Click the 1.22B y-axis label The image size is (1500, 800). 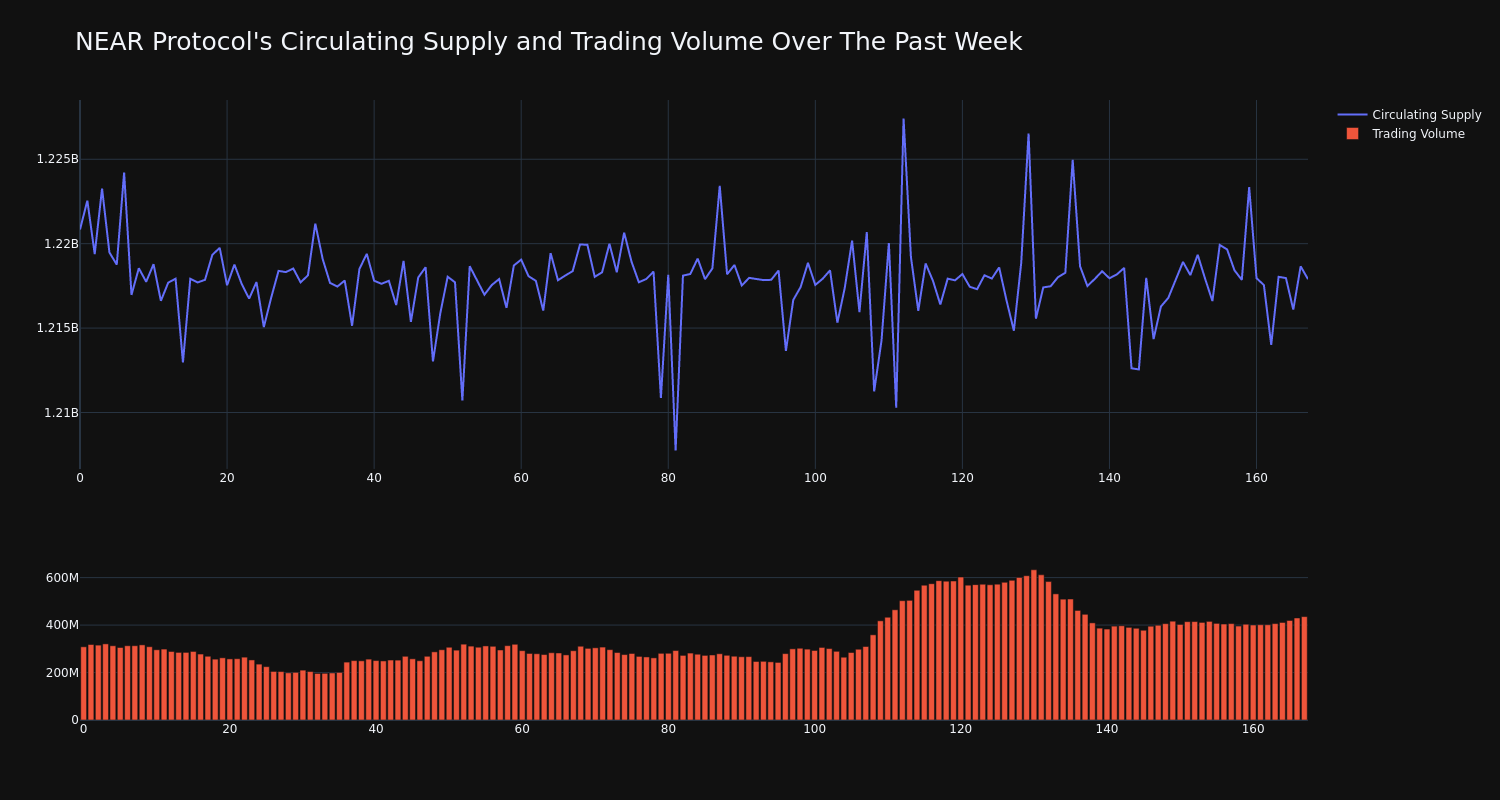tap(61, 244)
